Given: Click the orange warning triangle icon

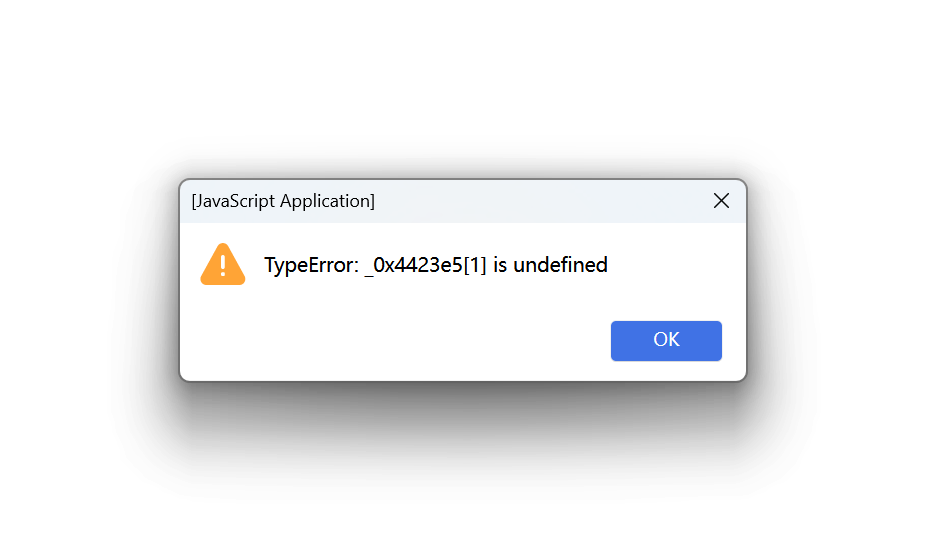Looking at the screenshot, I should [x=223, y=265].
